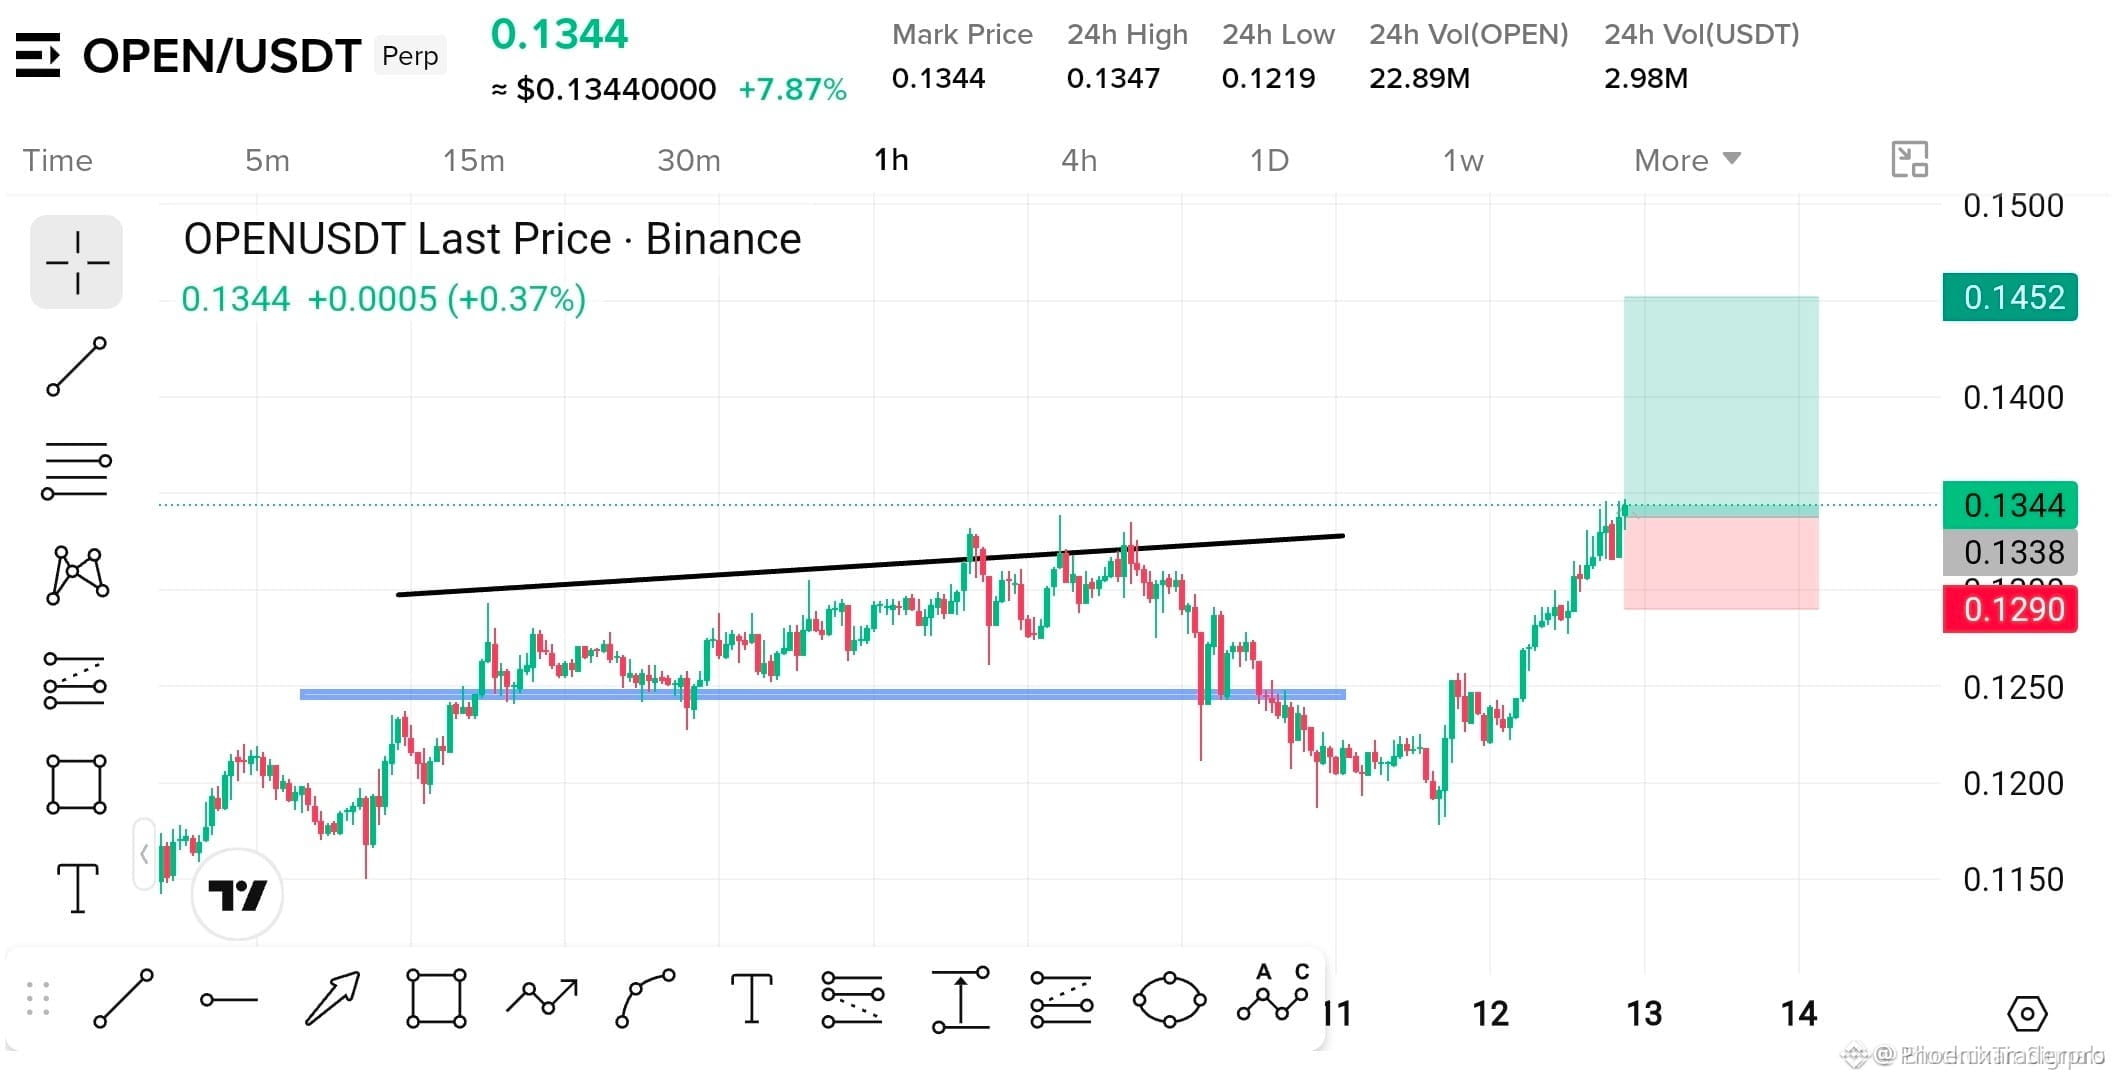This screenshot has width=2113, height=1080.
Task: Select the ABCD pattern tool in bottom toolbar
Action: coord(1274,993)
